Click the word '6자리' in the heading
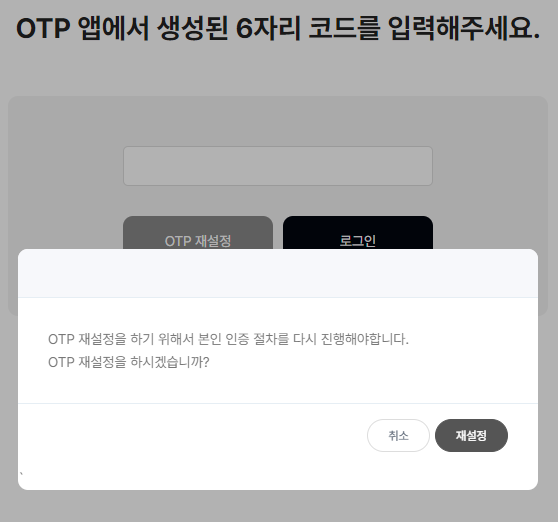Screen dimensions: 558x522 pos(269,28)
